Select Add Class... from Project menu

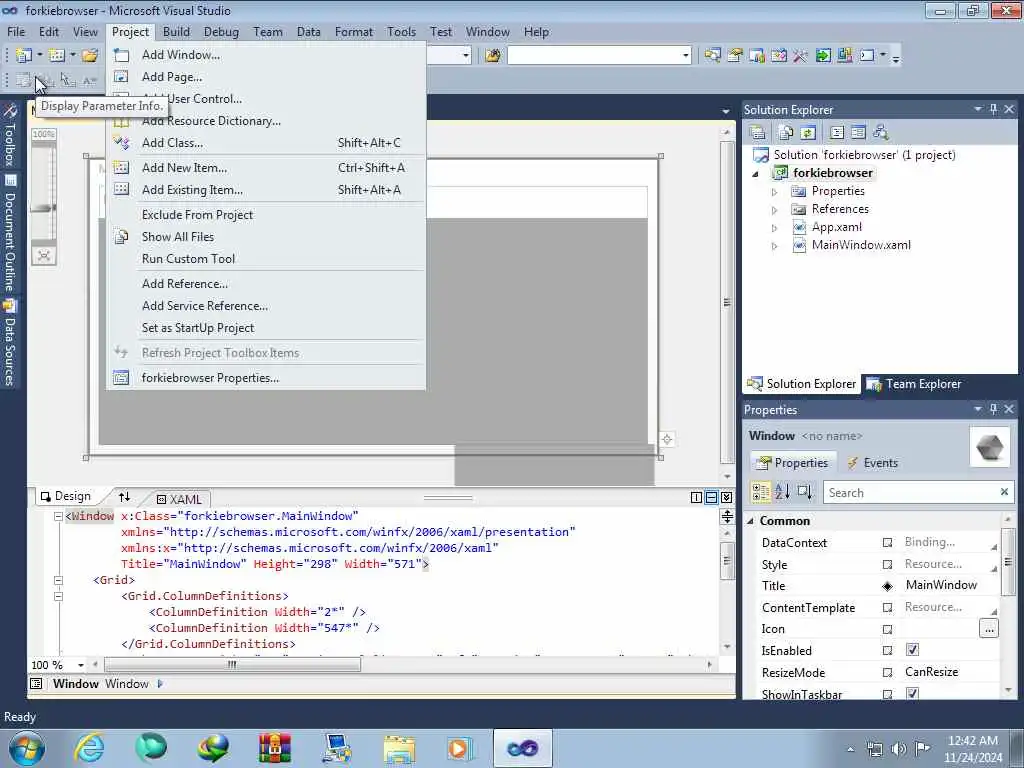(x=266, y=142)
